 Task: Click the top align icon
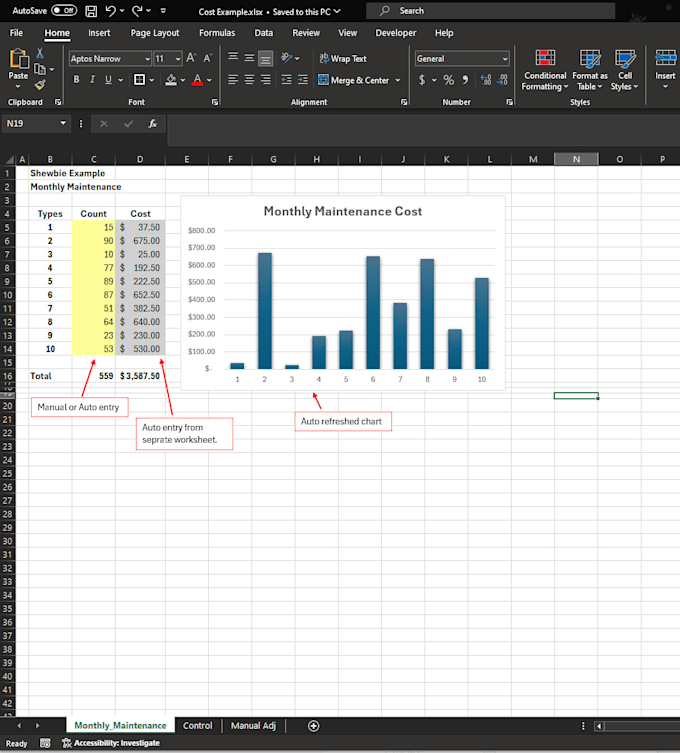[233, 57]
